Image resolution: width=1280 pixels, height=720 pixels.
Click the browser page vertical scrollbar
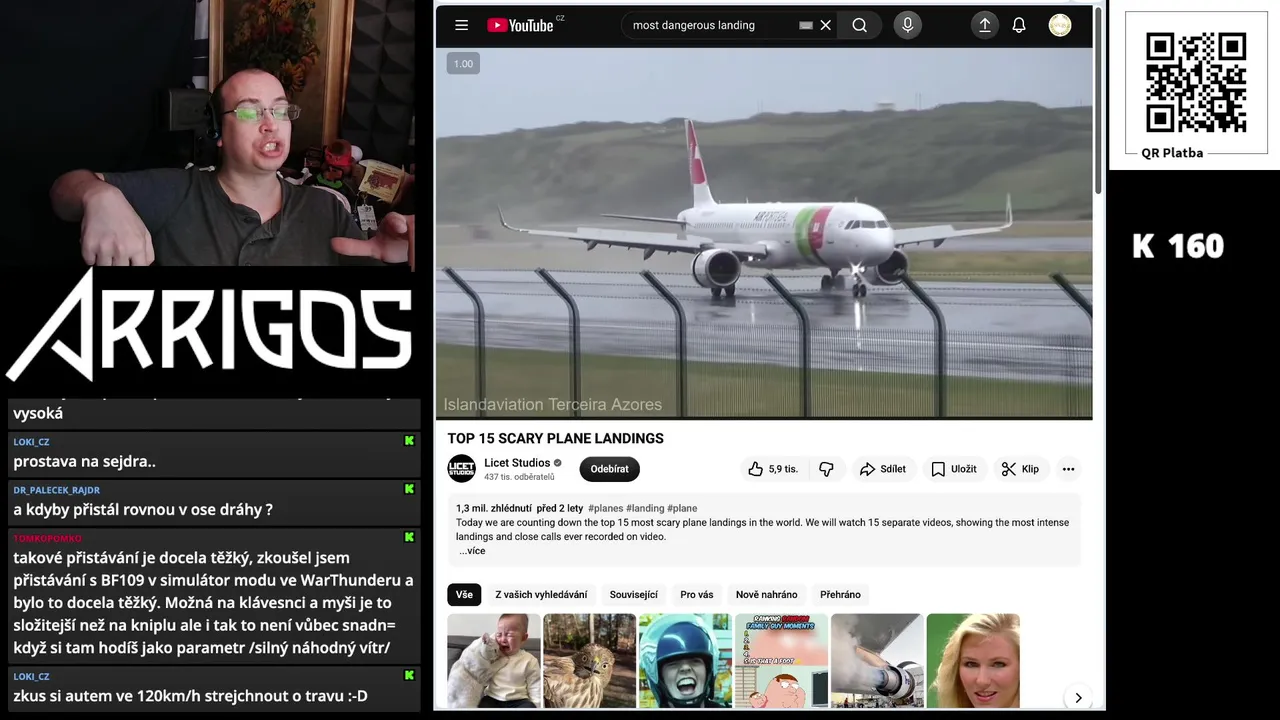coord(1099,100)
